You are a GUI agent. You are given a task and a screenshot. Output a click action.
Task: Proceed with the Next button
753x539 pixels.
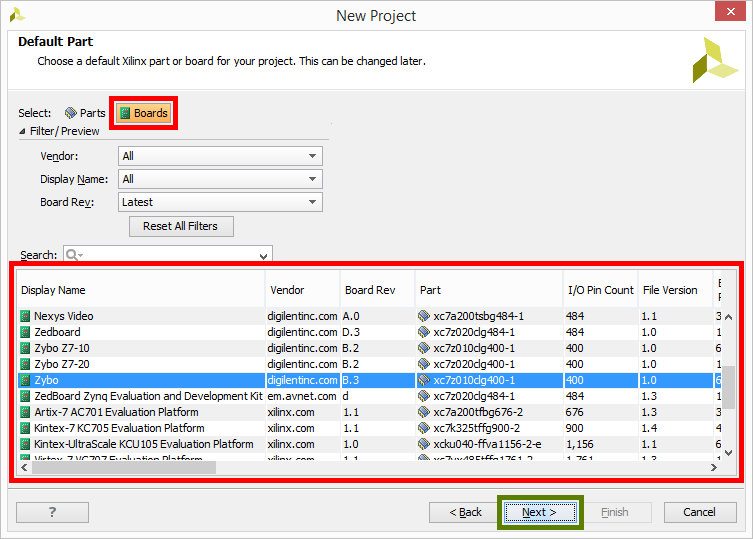[540, 512]
